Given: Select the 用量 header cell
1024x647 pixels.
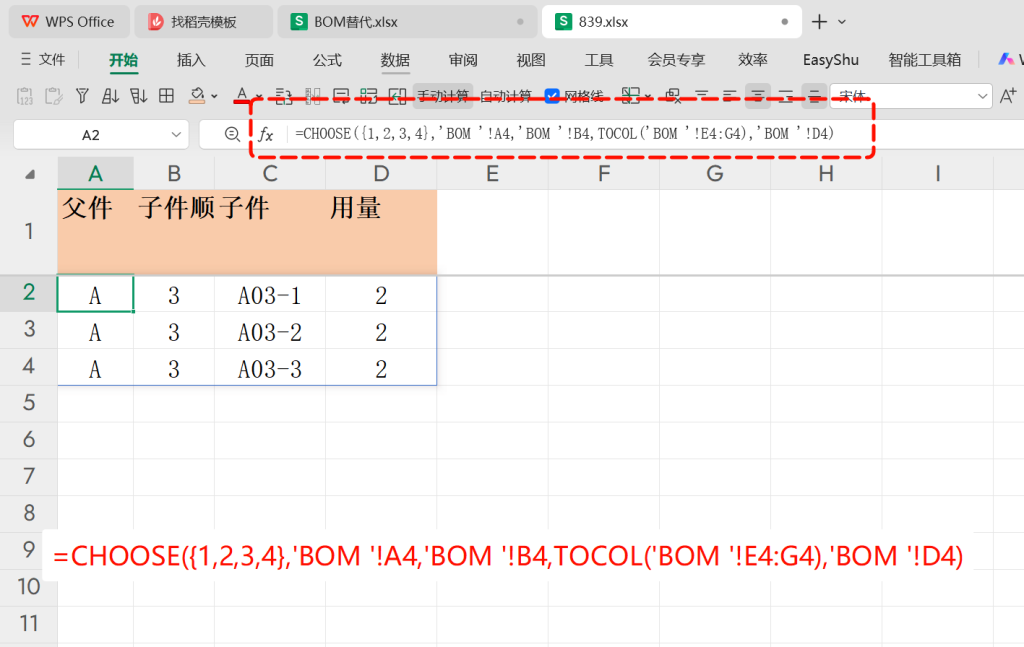Looking at the screenshot, I should (x=381, y=232).
